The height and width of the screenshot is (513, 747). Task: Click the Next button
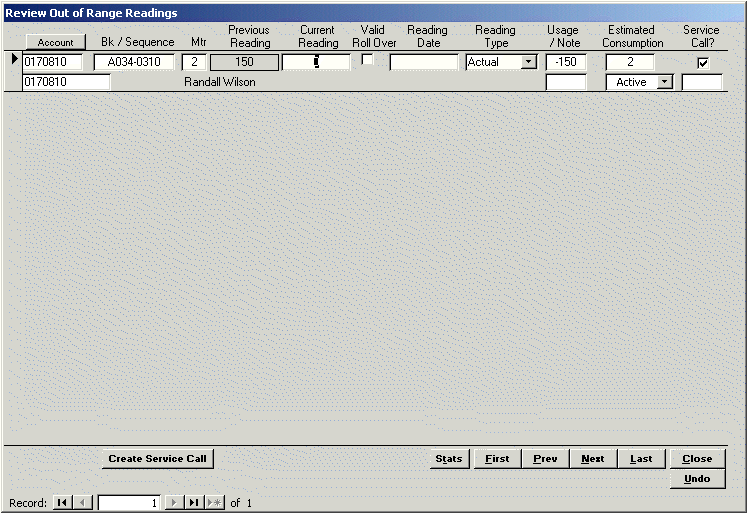[593, 459]
